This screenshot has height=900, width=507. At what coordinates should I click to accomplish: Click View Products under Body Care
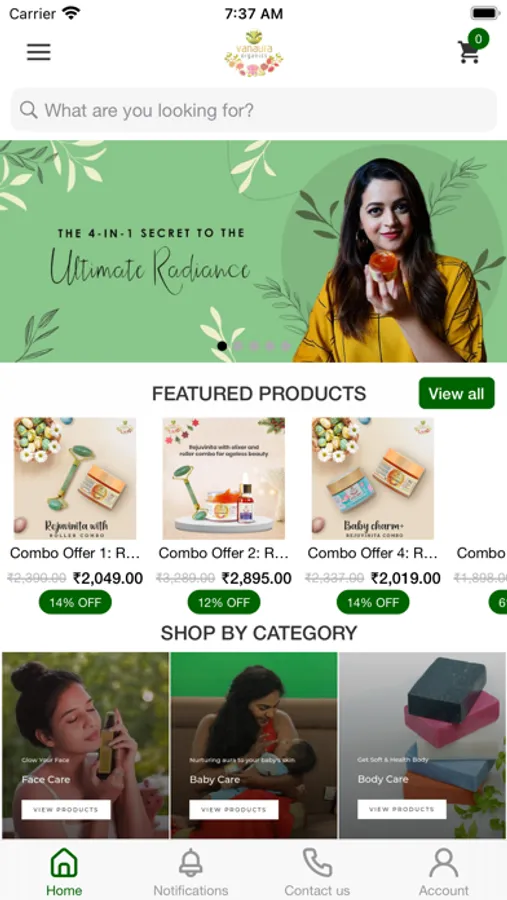click(x=402, y=809)
